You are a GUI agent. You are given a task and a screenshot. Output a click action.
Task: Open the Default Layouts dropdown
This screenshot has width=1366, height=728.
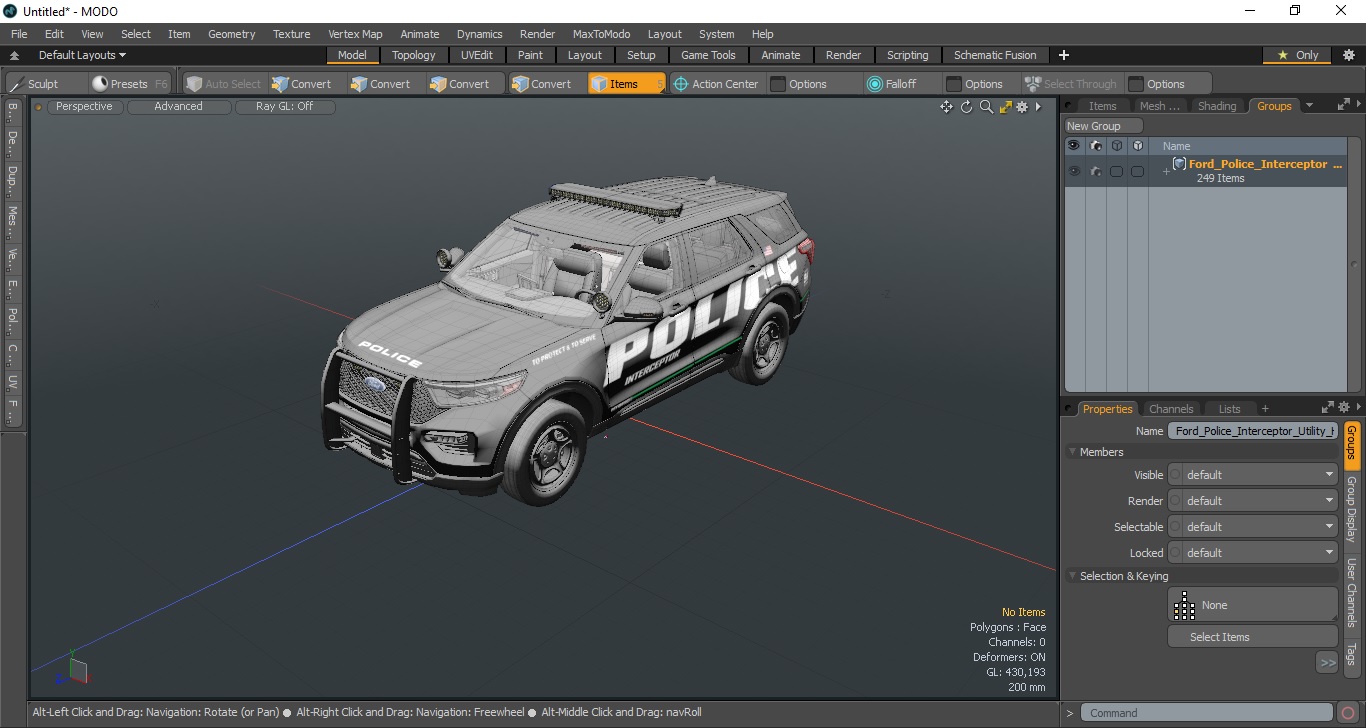point(82,55)
